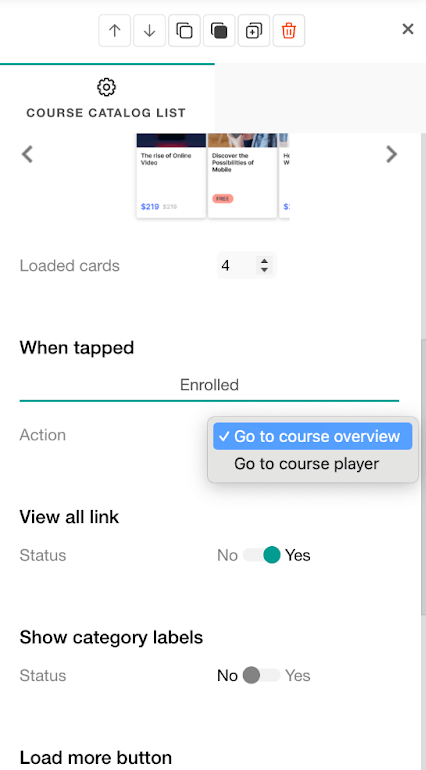This screenshot has width=426, height=770.
Task: Select Go to course overview option
Action: point(312,436)
